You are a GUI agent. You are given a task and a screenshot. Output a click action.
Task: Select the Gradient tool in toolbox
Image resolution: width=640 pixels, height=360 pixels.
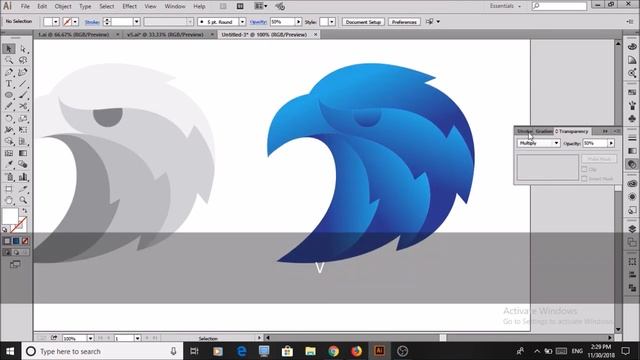pos(23,153)
